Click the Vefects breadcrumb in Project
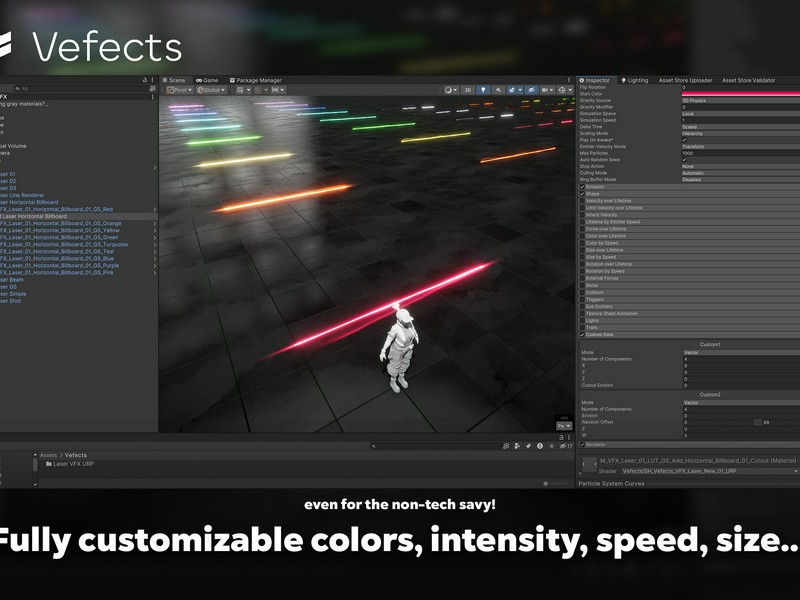The image size is (800, 600). 76,455
